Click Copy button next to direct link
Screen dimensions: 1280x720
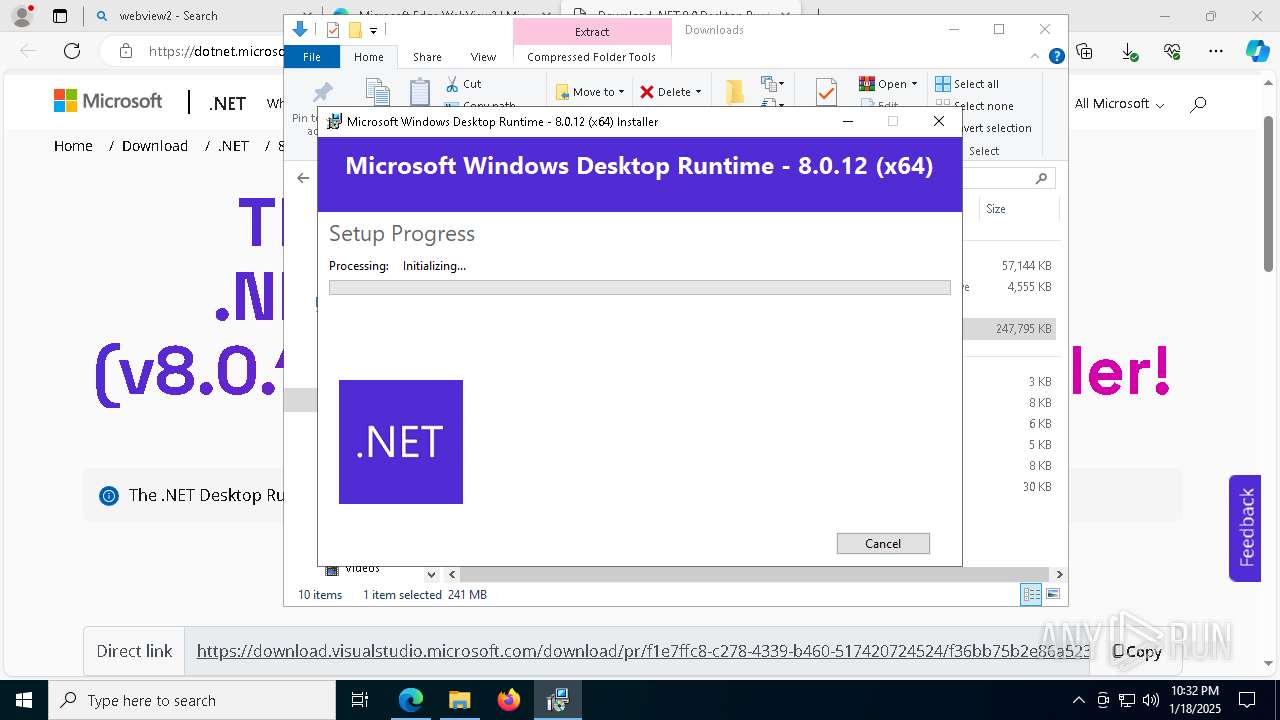tap(1138, 651)
